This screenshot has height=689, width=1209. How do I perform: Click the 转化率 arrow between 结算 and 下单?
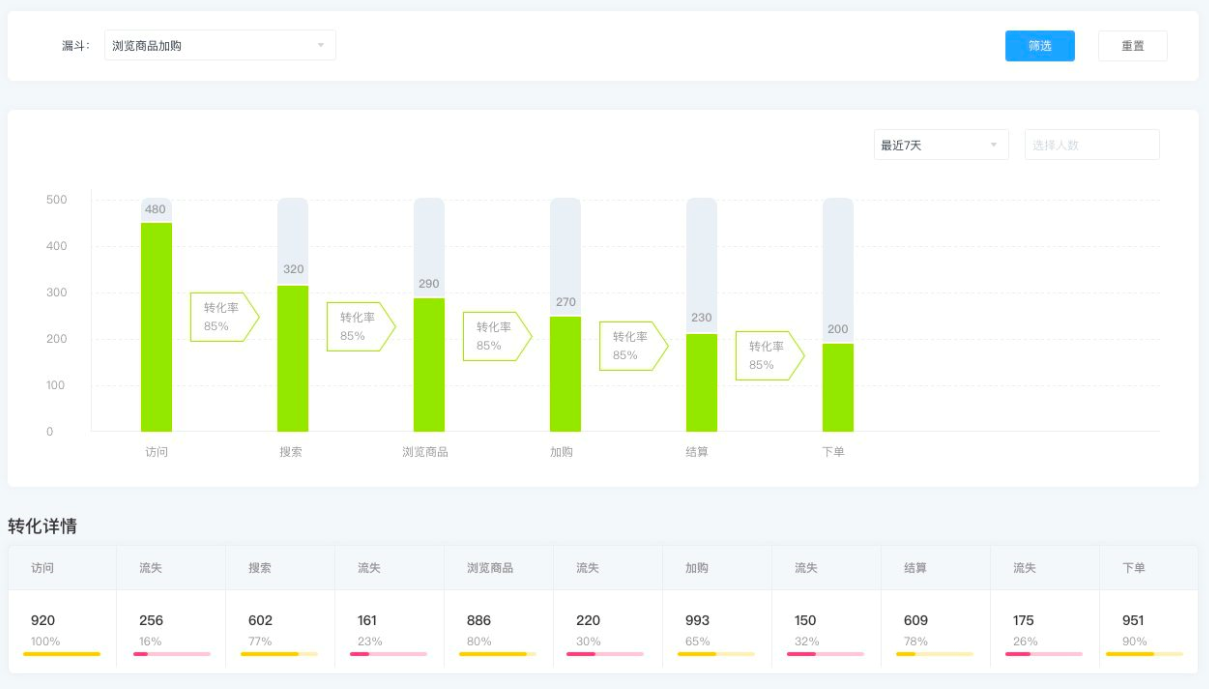click(768, 356)
